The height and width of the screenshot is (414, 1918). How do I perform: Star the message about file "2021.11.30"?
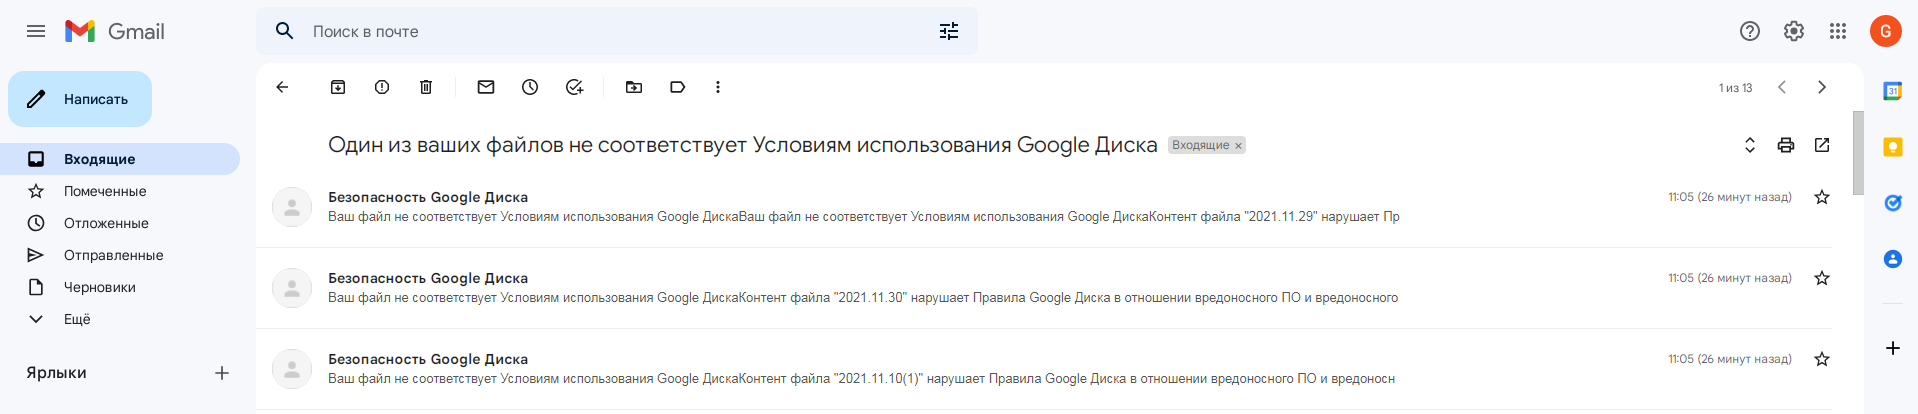tap(1822, 278)
